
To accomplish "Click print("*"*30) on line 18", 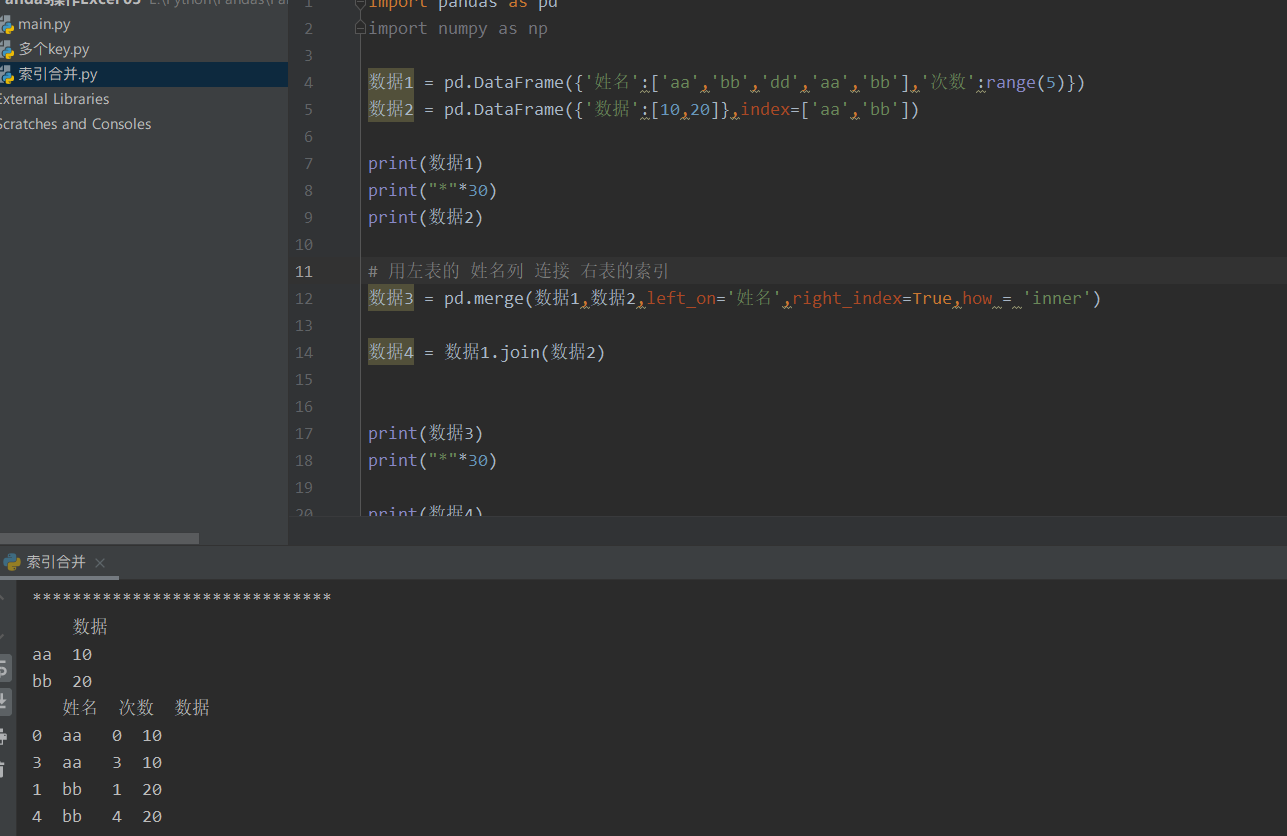I will click(432, 460).
